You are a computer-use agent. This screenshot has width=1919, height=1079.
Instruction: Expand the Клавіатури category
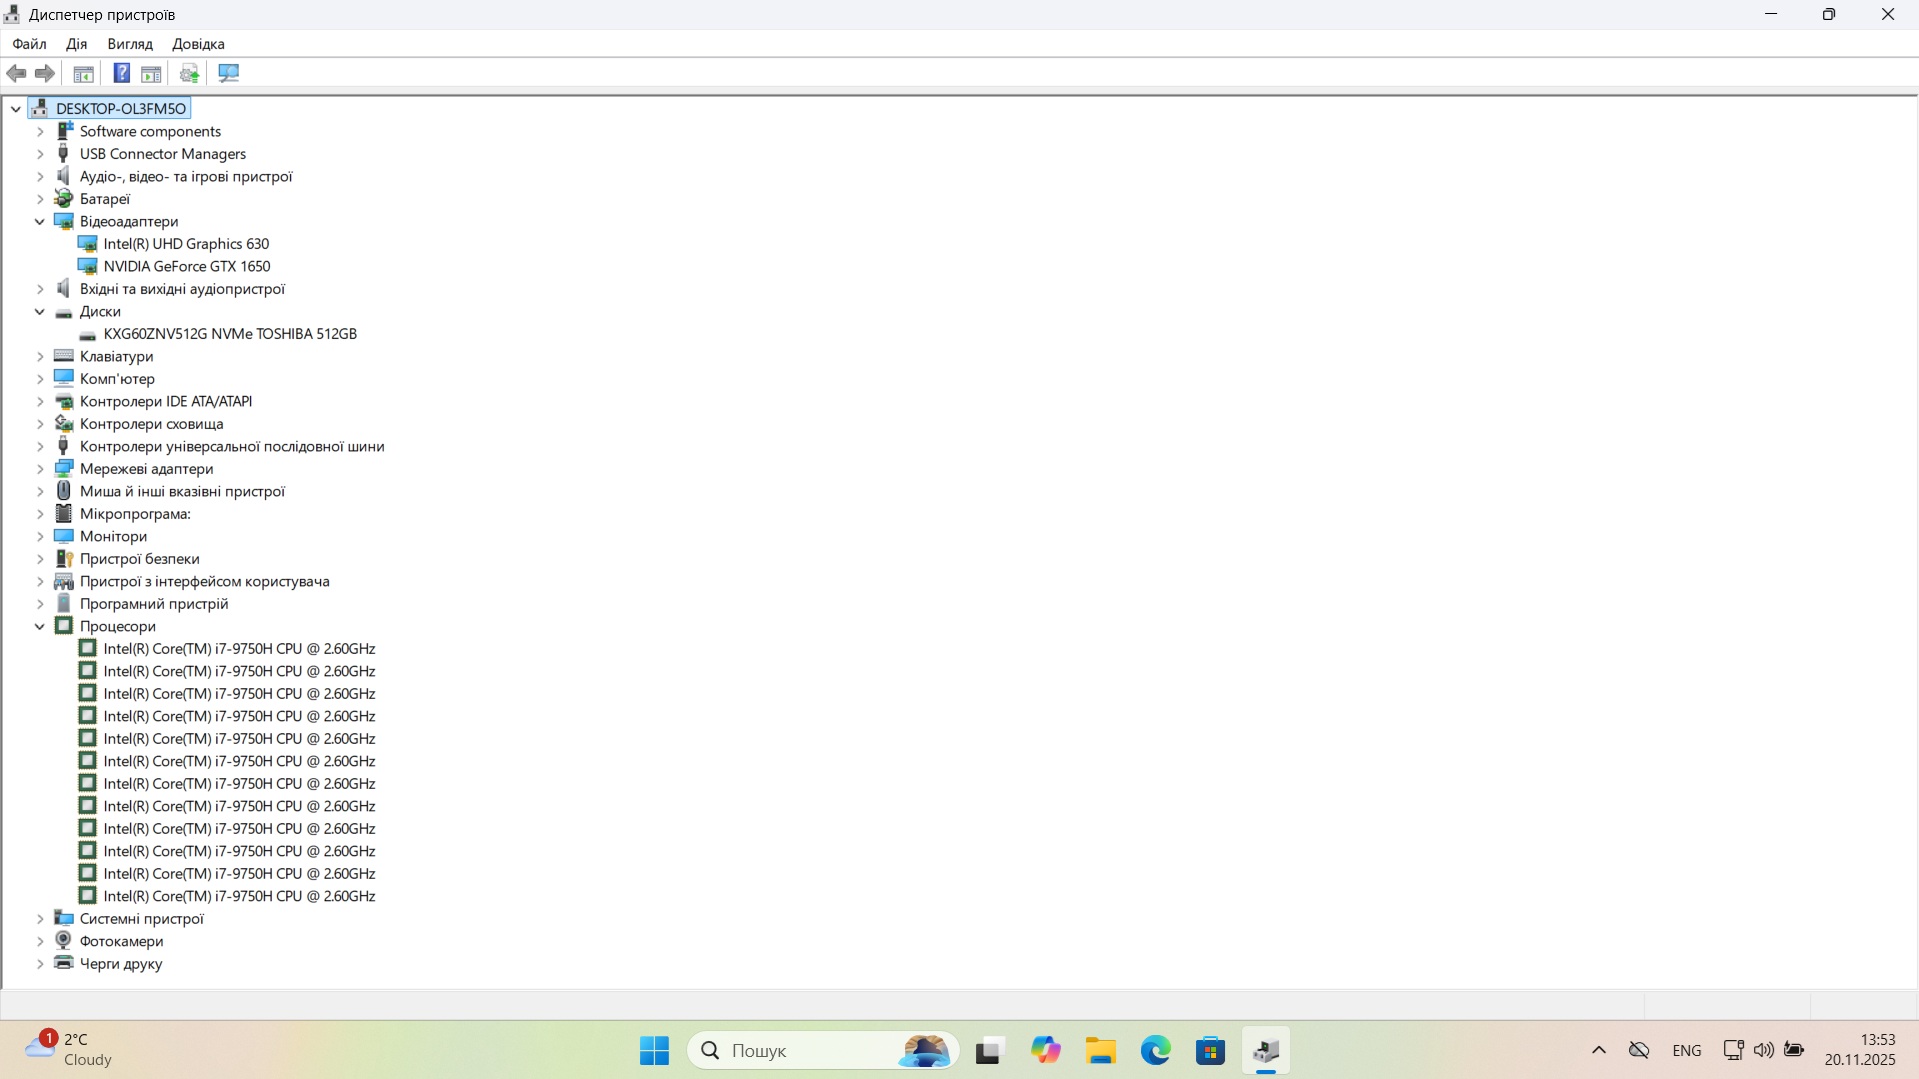(40, 357)
